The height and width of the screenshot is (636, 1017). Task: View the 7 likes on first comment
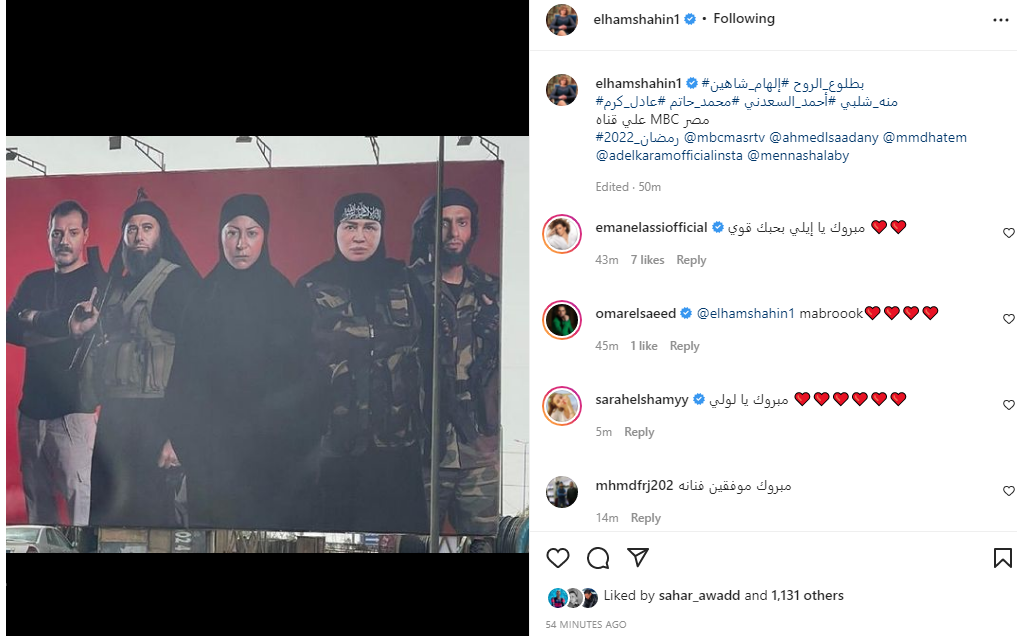tap(647, 260)
